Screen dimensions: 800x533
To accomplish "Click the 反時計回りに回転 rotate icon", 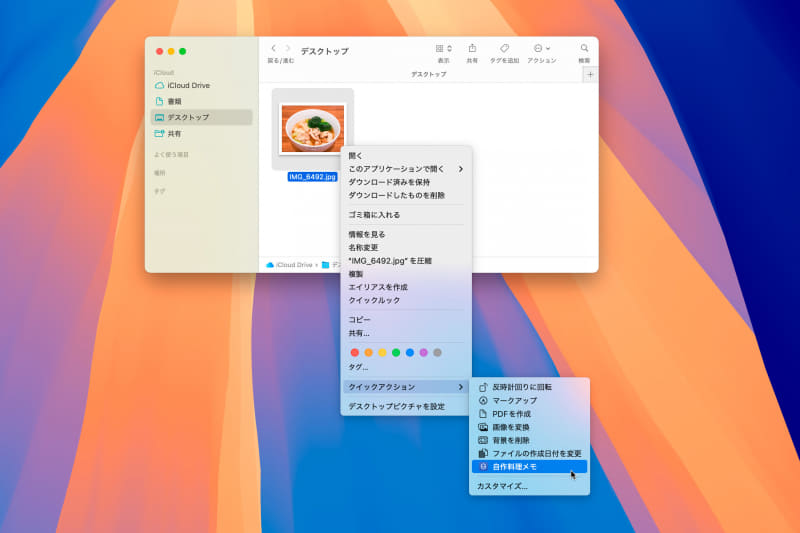I will (483, 387).
